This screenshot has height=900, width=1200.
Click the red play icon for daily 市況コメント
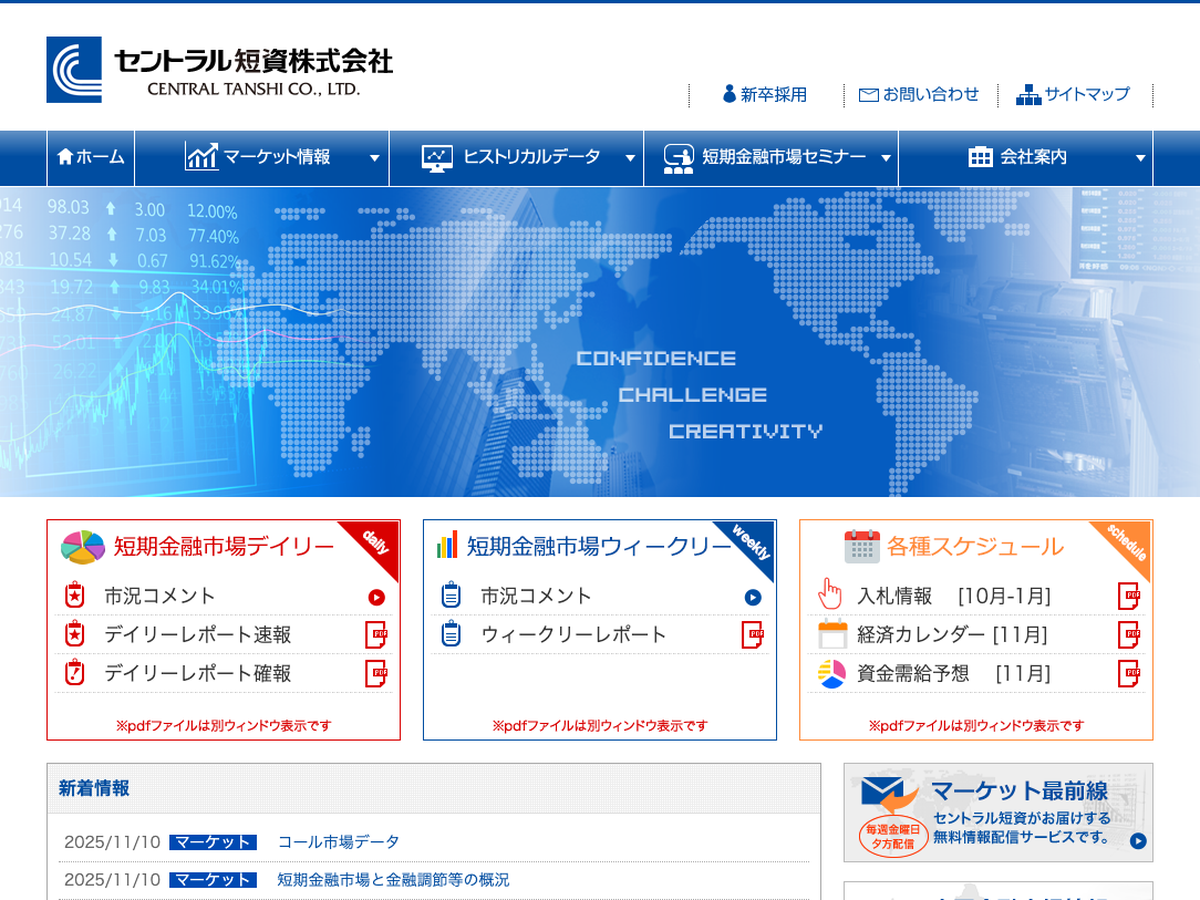coord(376,597)
